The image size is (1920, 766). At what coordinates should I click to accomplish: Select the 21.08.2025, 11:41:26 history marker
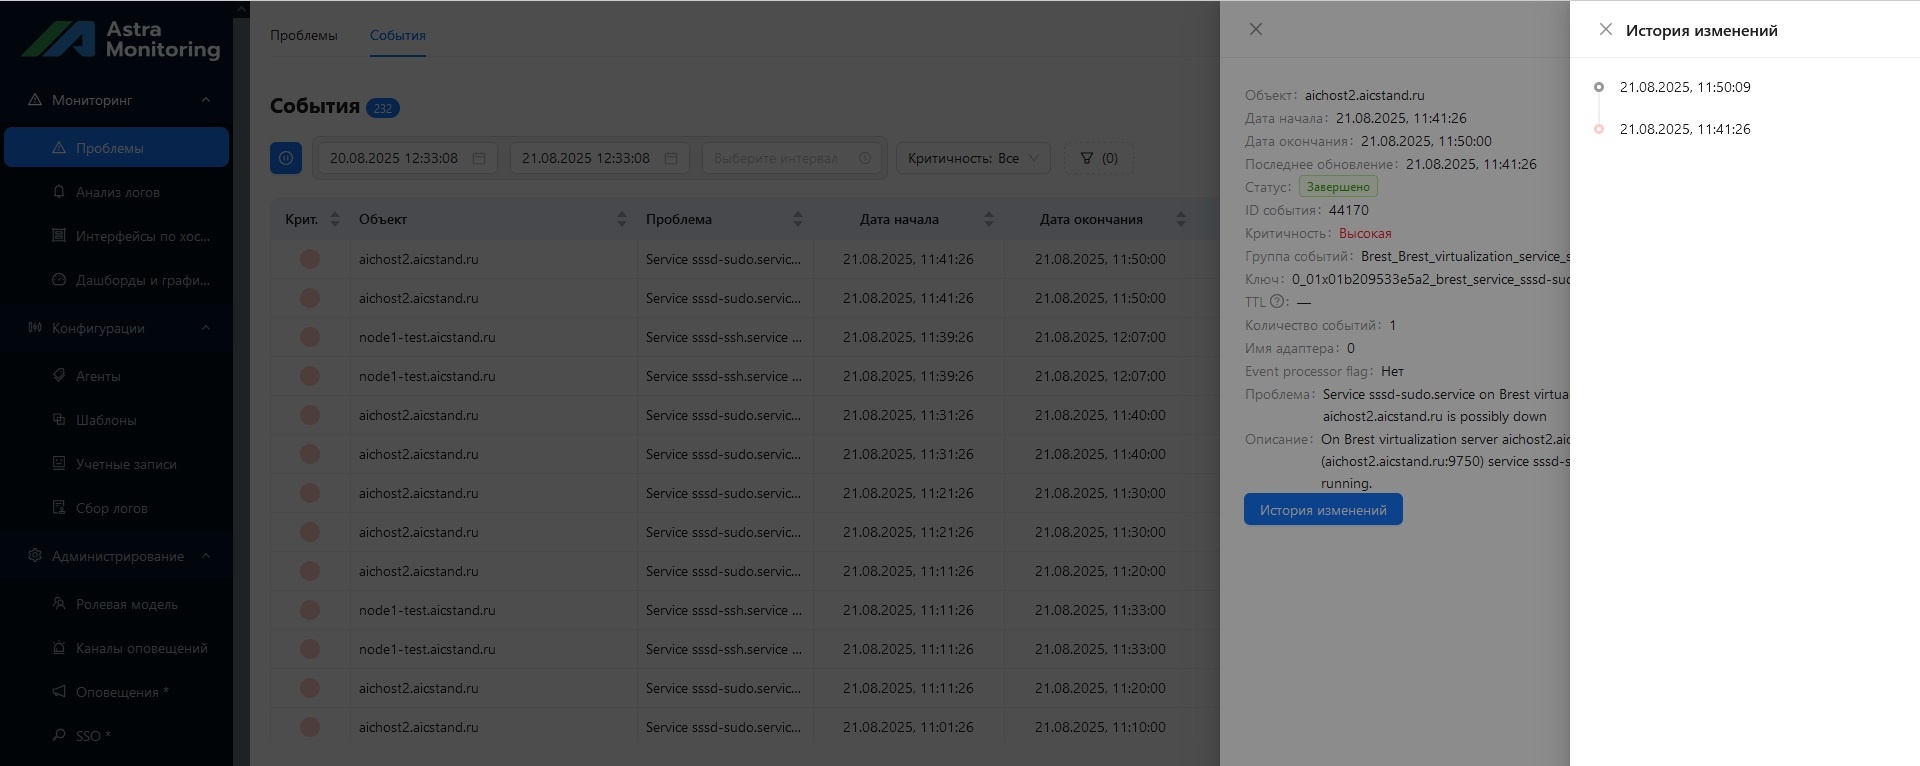1599,129
